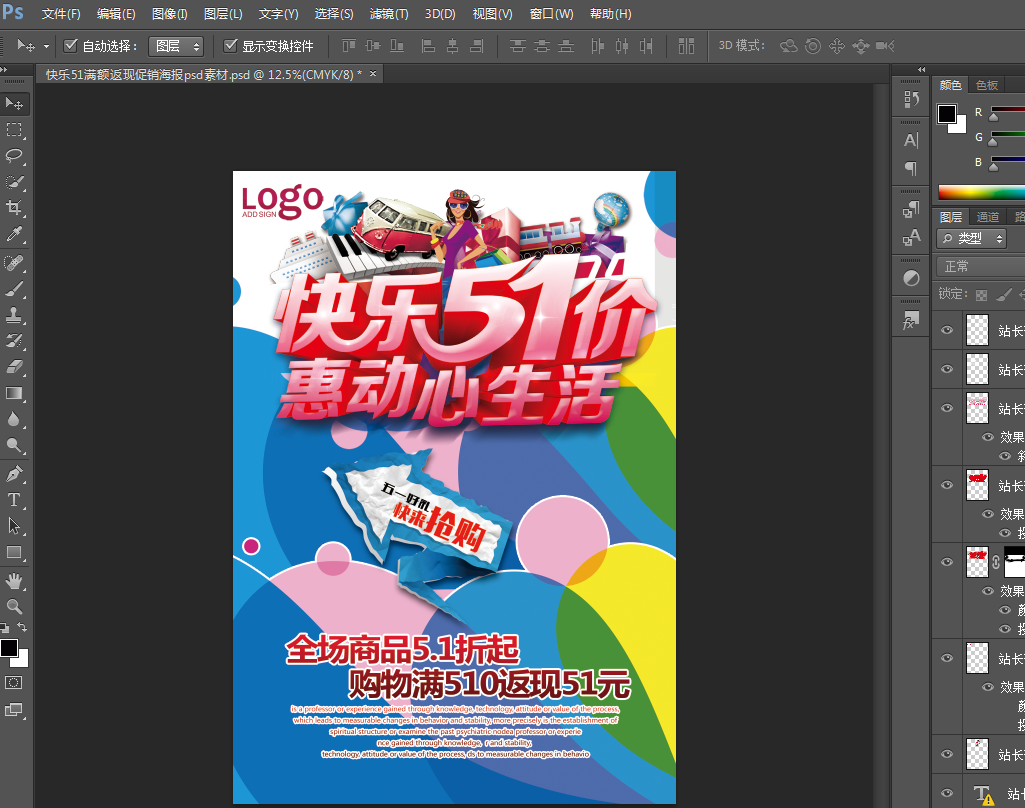
Task: Choose the Zoom tool in toolbox
Action: pos(15,606)
